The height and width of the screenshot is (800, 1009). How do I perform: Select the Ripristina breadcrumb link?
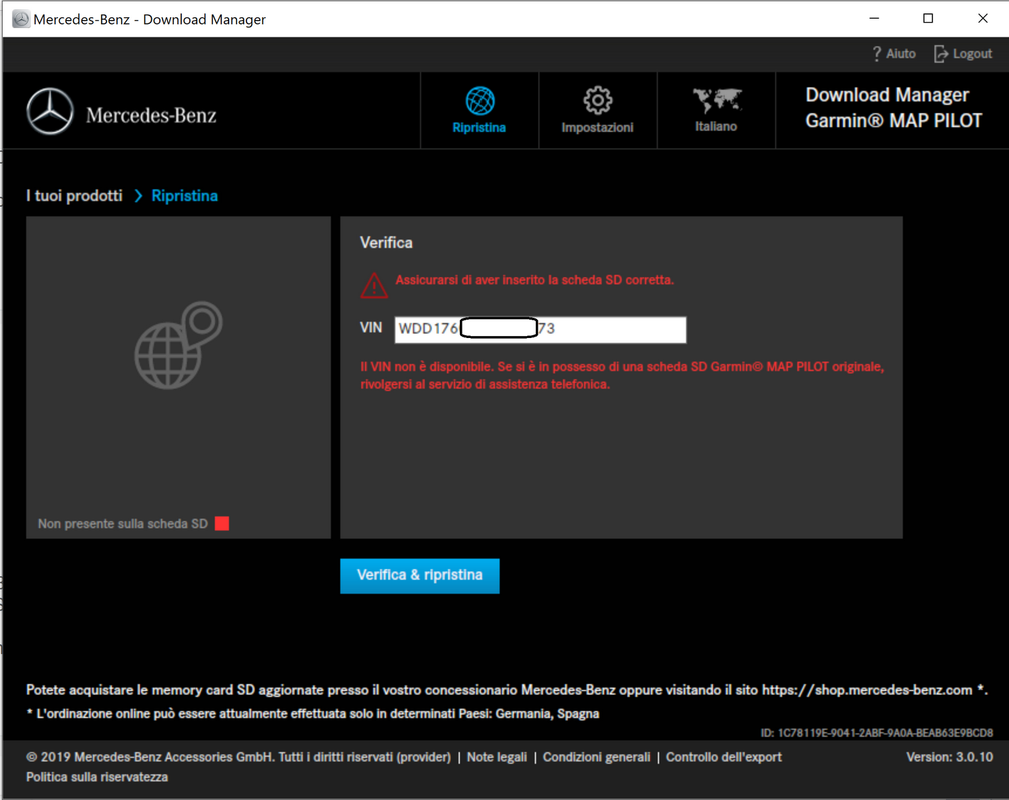pos(185,196)
